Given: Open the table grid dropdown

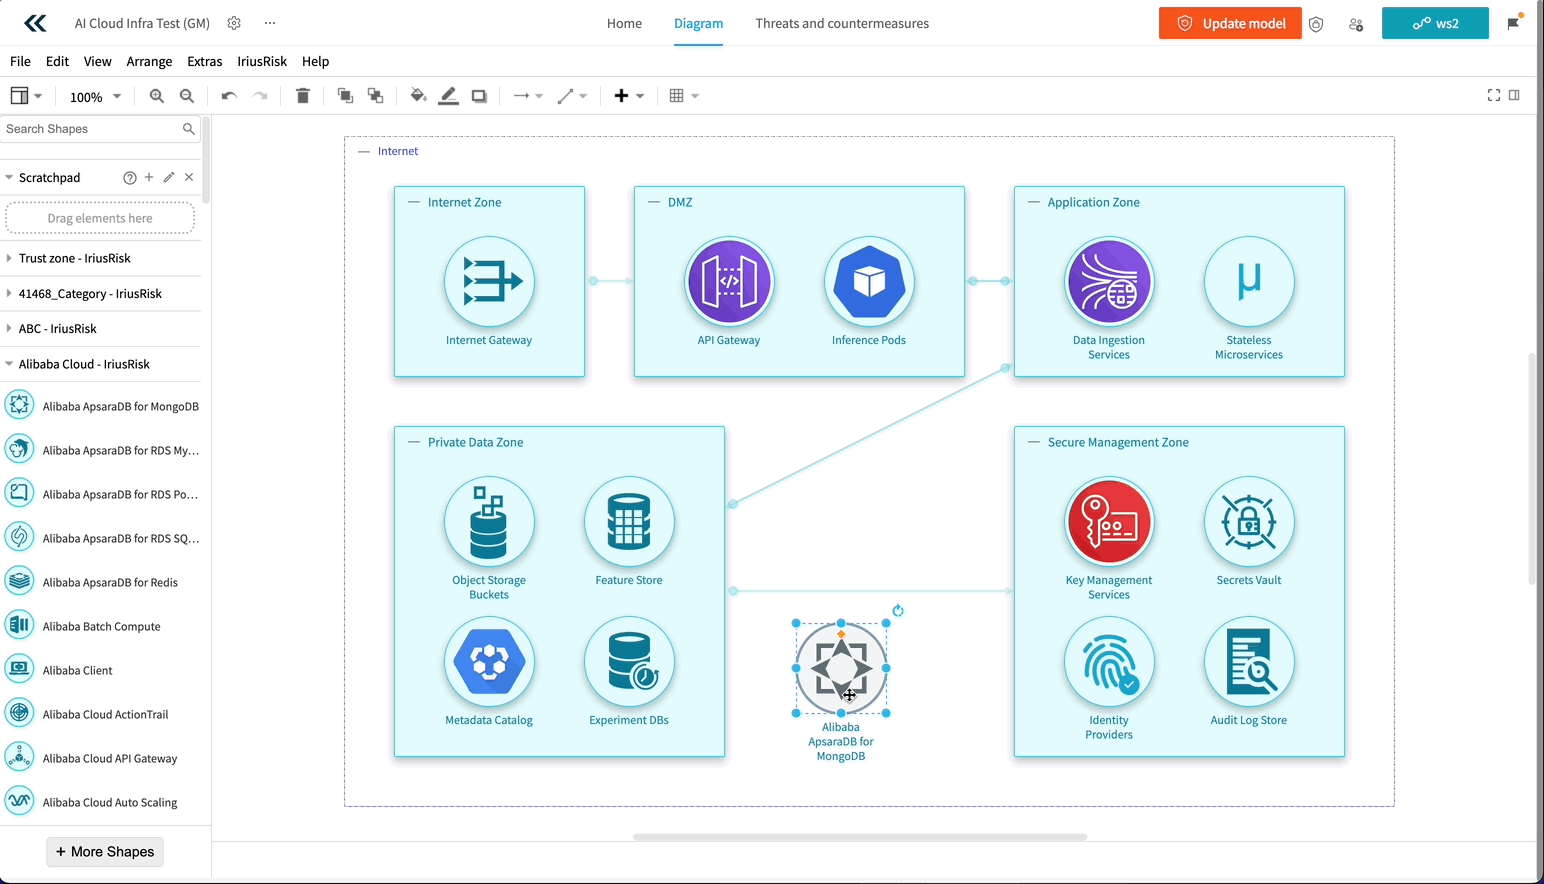Looking at the screenshot, I should [x=684, y=96].
